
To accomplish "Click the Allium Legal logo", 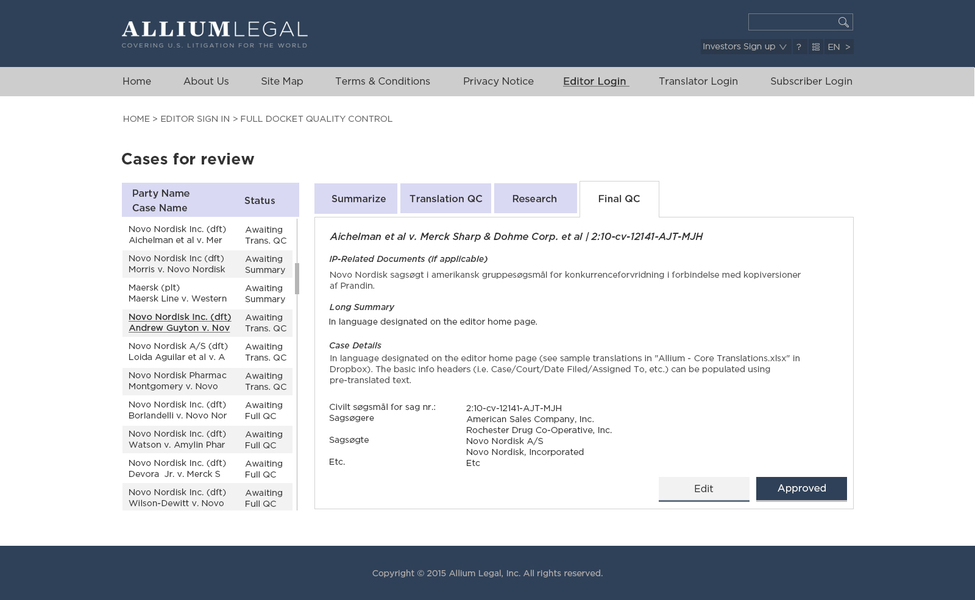I will click(215, 34).
